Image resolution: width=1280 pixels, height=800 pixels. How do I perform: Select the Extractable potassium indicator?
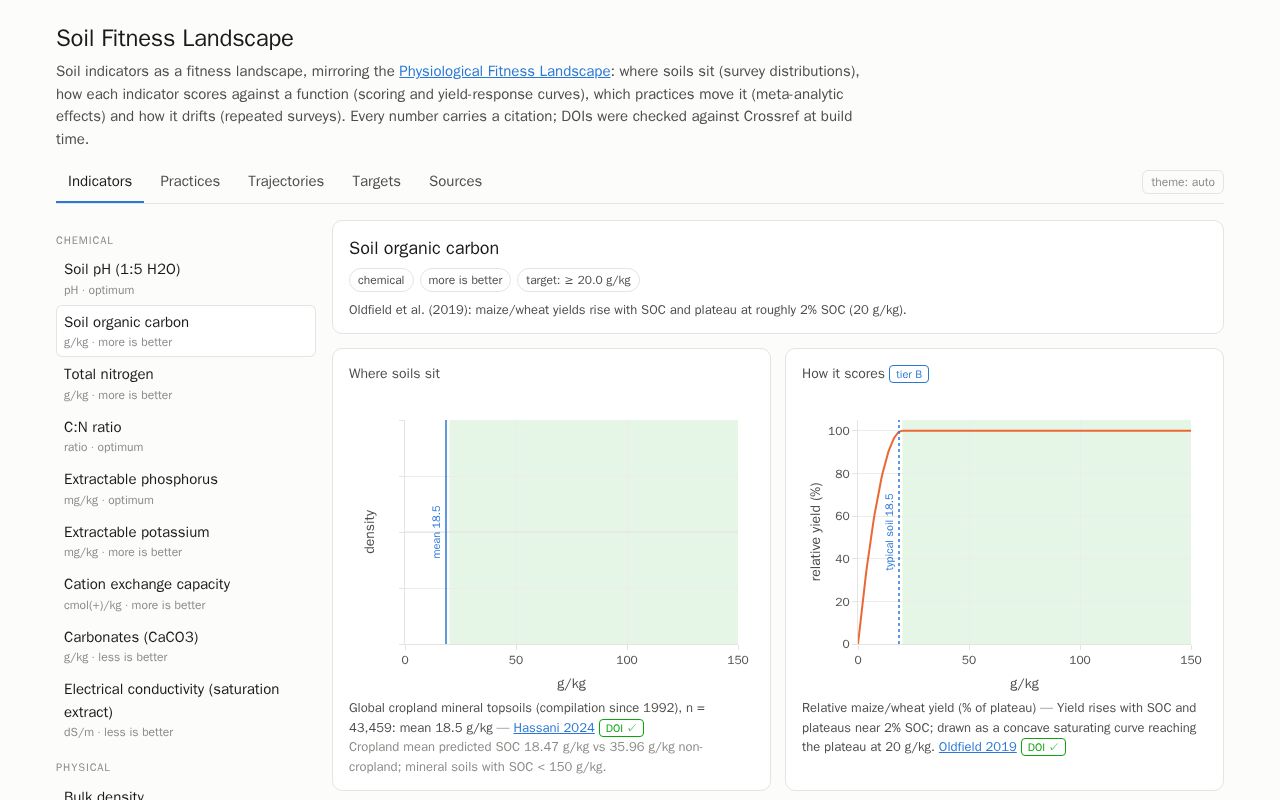(186, 541)
